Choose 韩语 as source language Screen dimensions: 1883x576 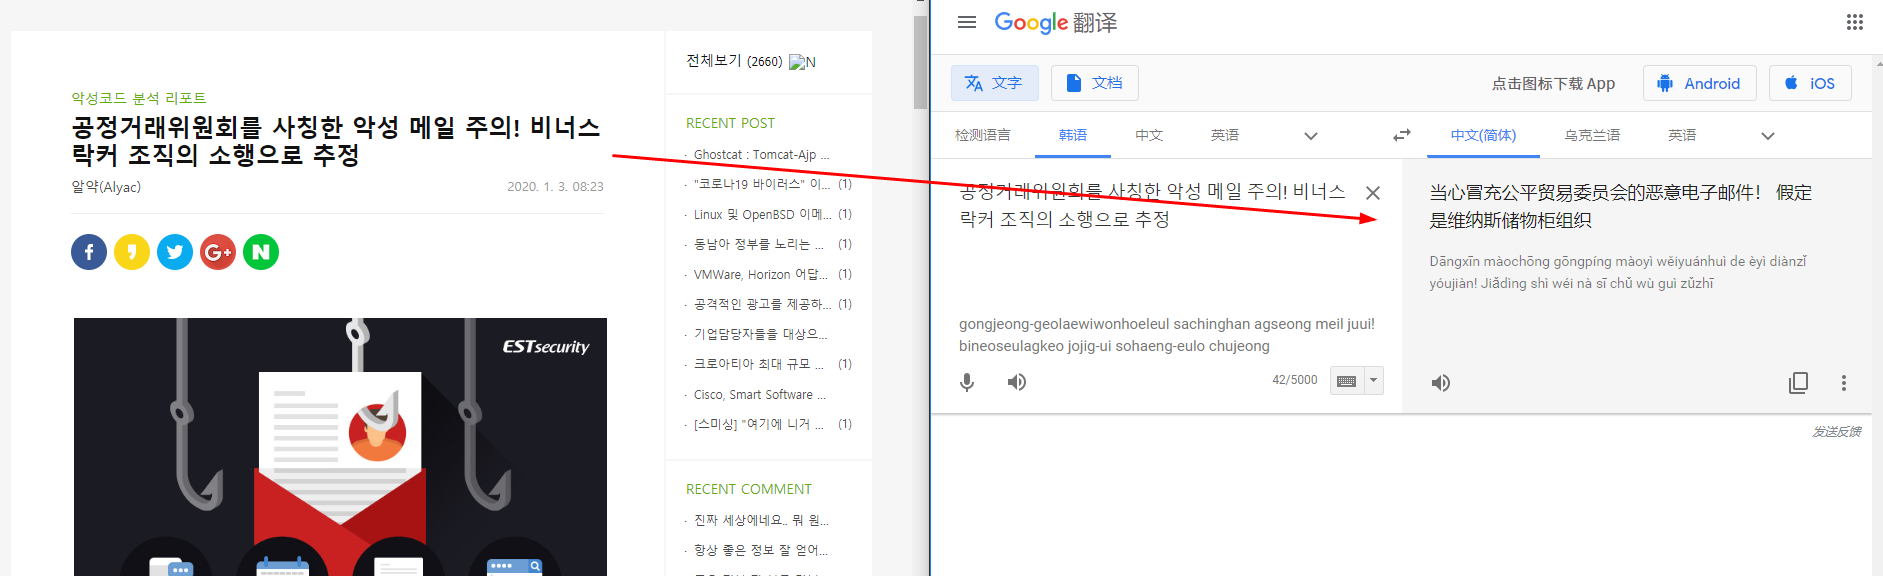[1073, 135]
